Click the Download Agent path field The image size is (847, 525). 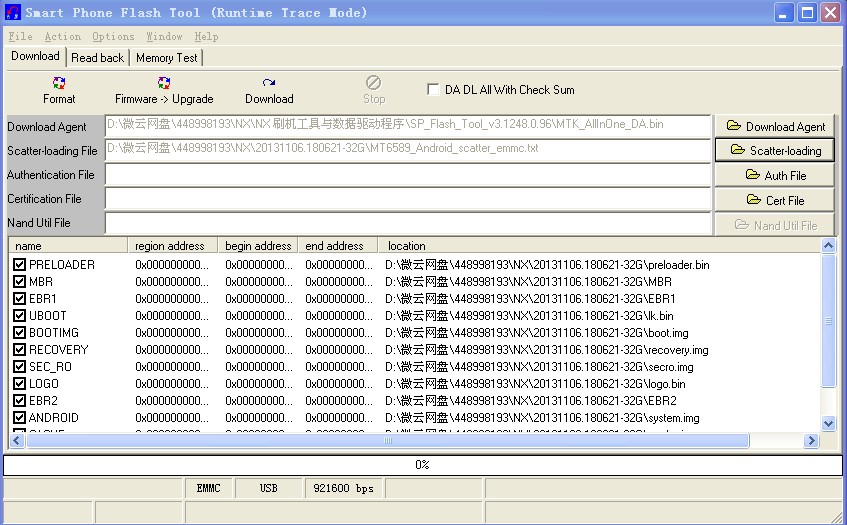(408, 126)
